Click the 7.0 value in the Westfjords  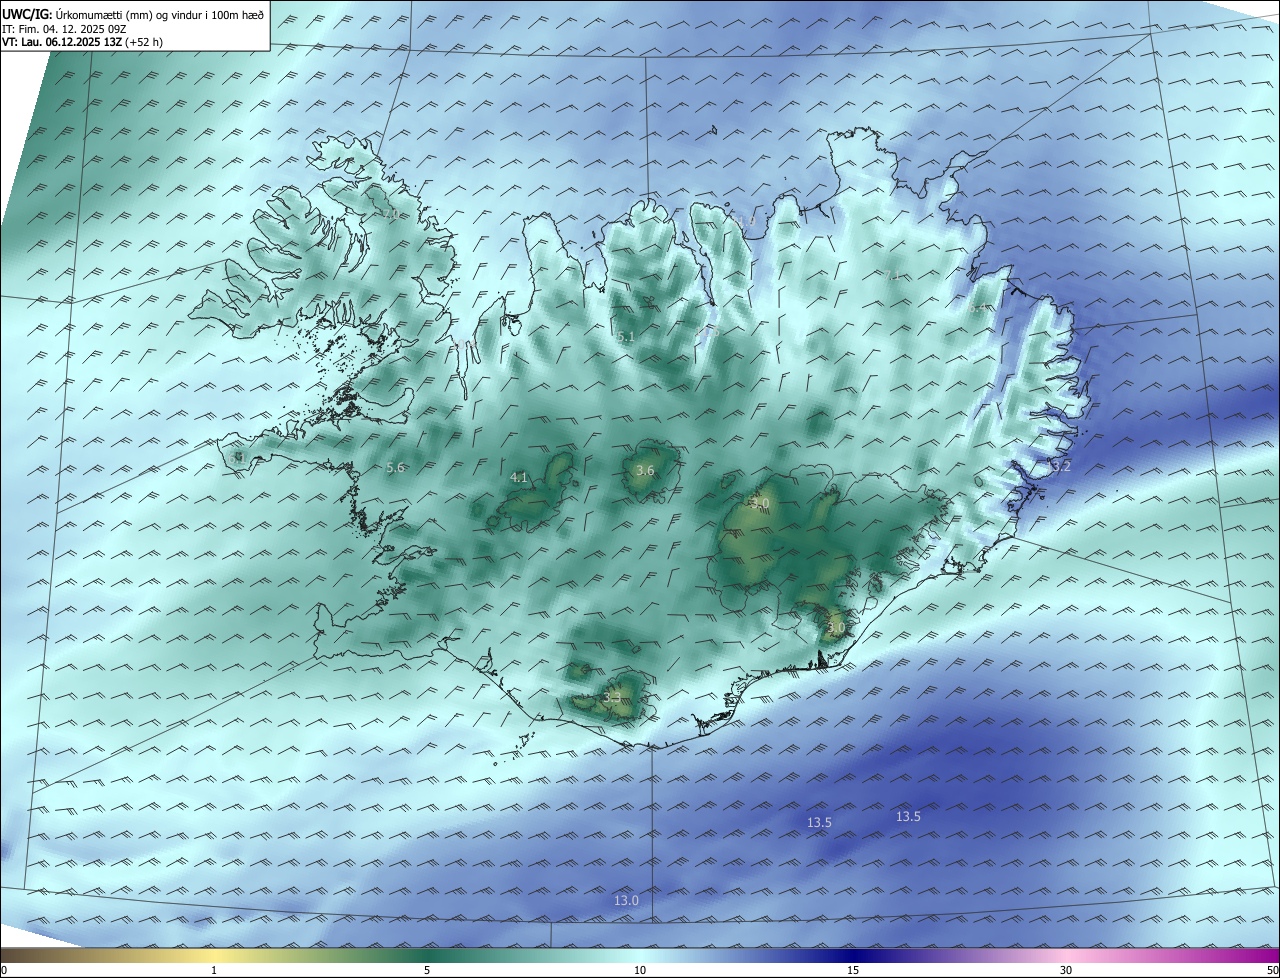(x=389, y=214)
